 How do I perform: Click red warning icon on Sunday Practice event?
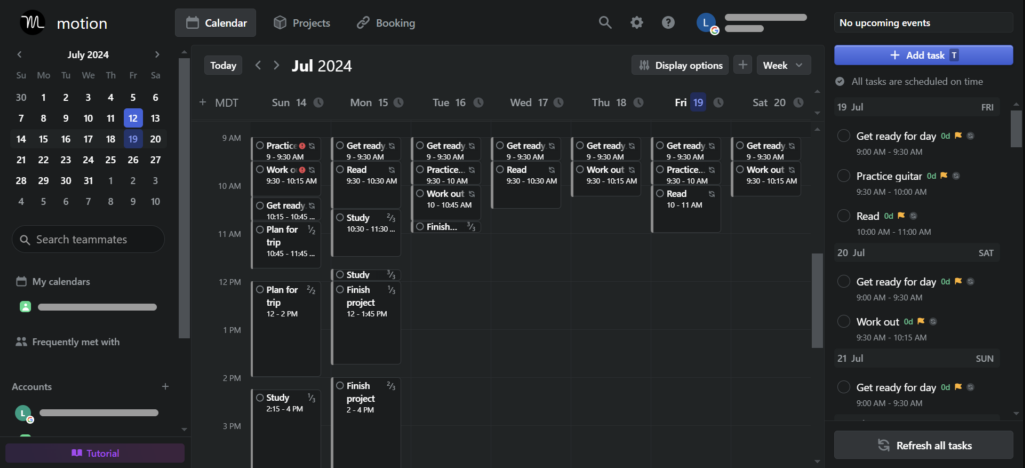(302, 146)
